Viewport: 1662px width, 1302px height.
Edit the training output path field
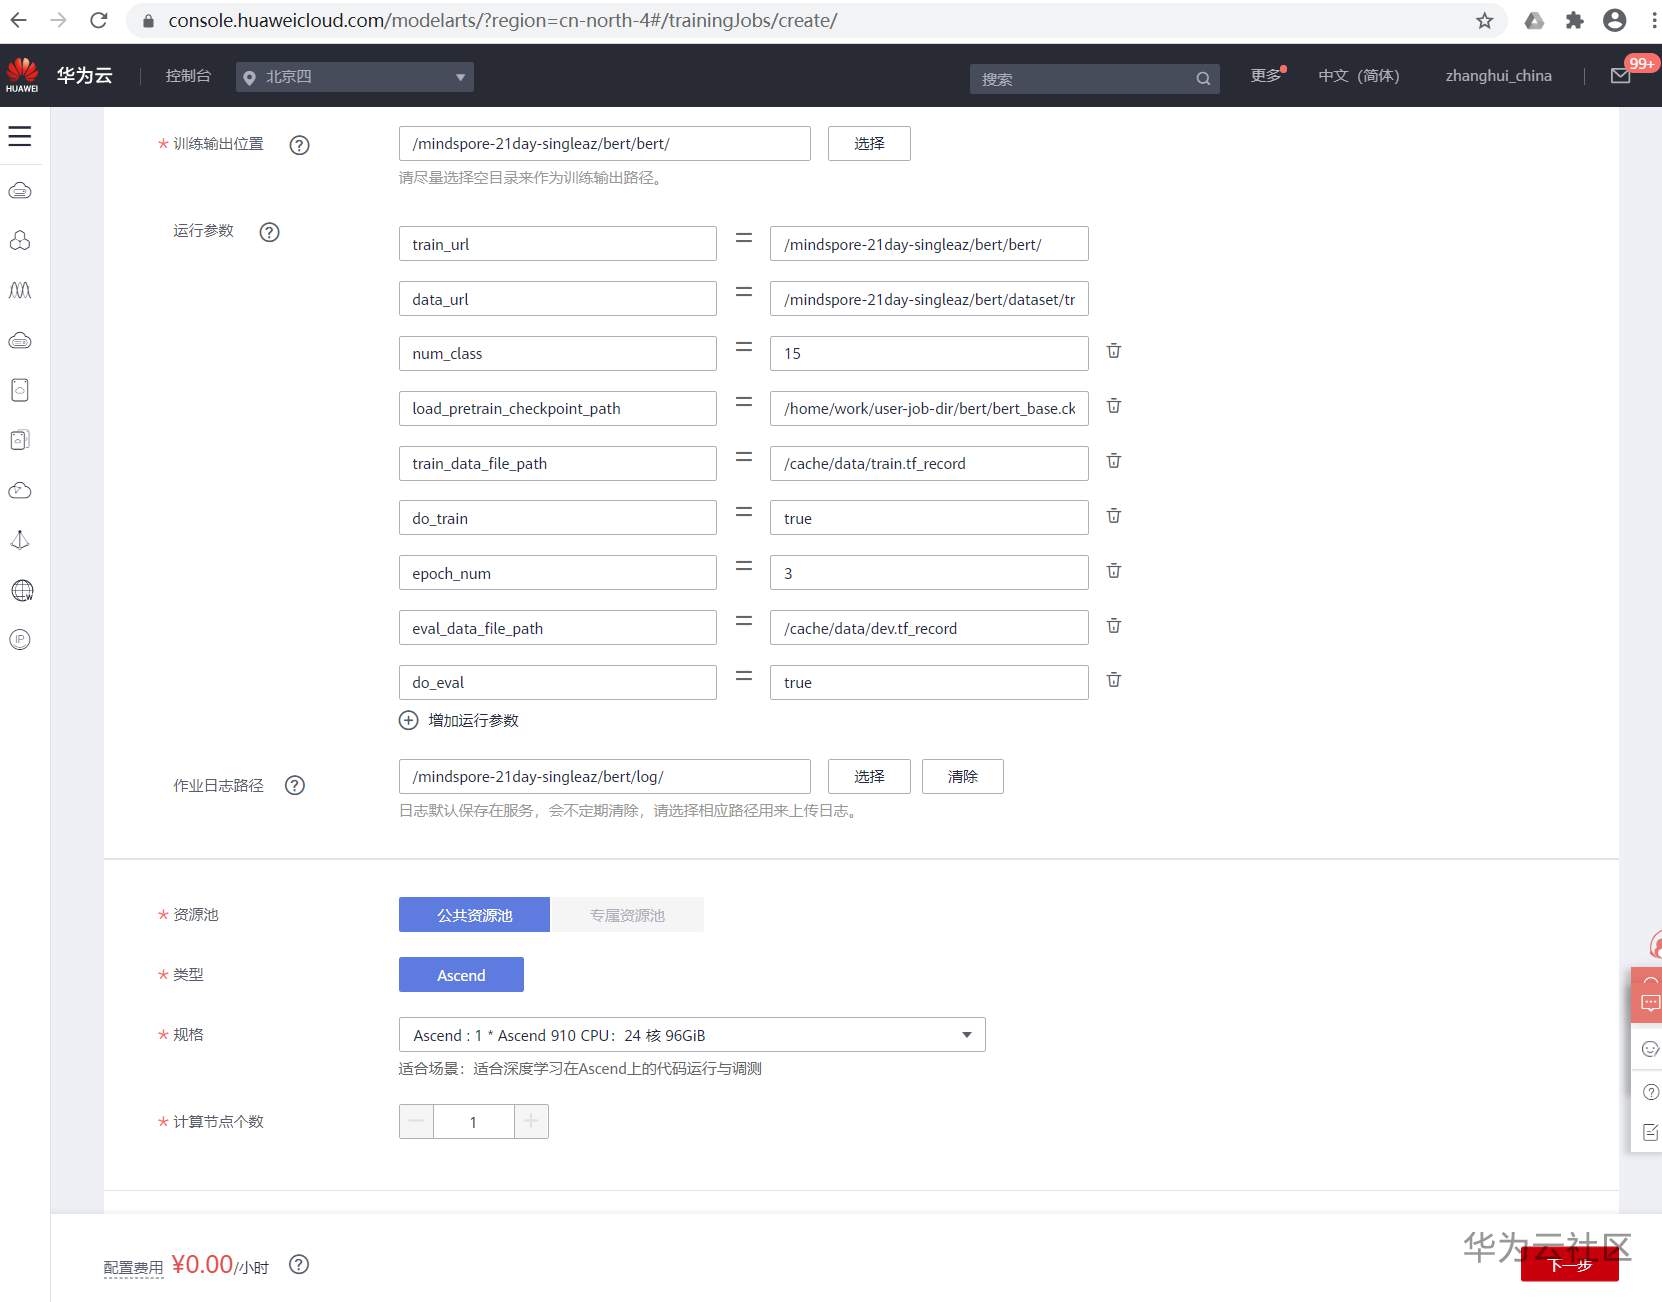604,144
